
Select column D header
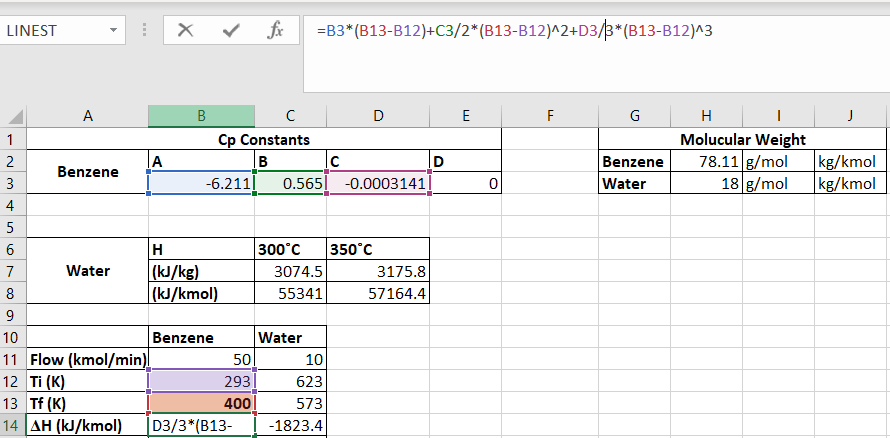tap(377, 116)
